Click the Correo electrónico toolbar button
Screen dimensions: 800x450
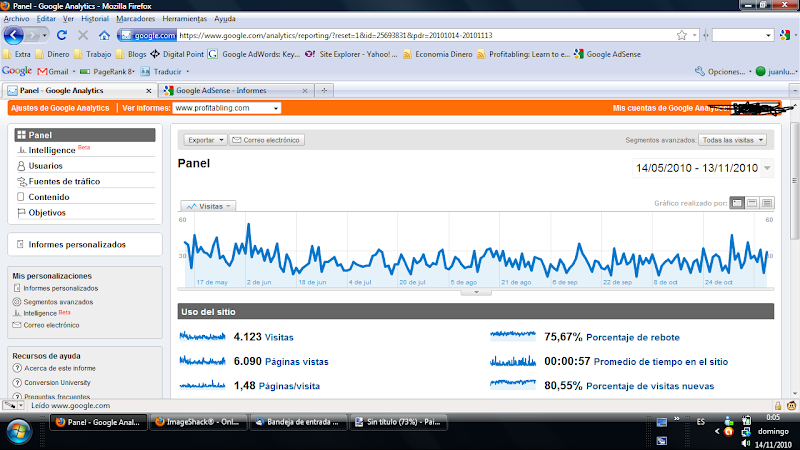[x=267, y=140]
